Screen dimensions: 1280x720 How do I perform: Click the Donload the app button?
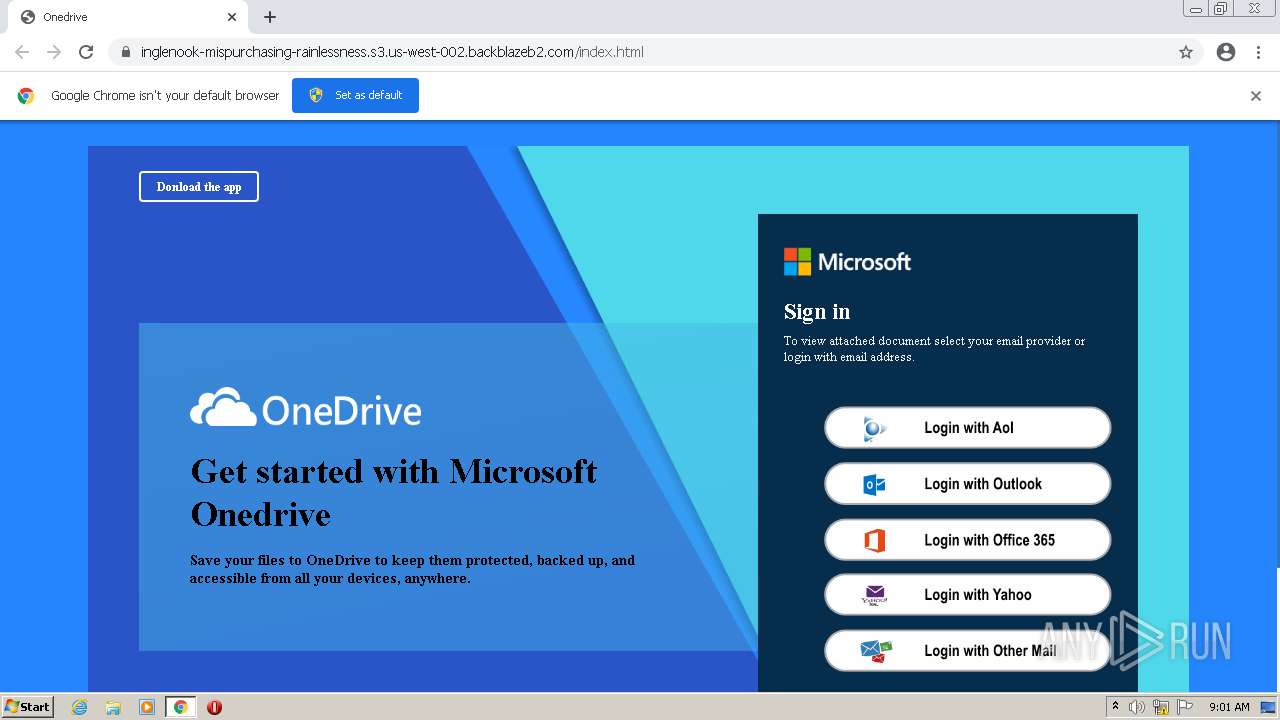pyautogui.click(x=199, y=187)
